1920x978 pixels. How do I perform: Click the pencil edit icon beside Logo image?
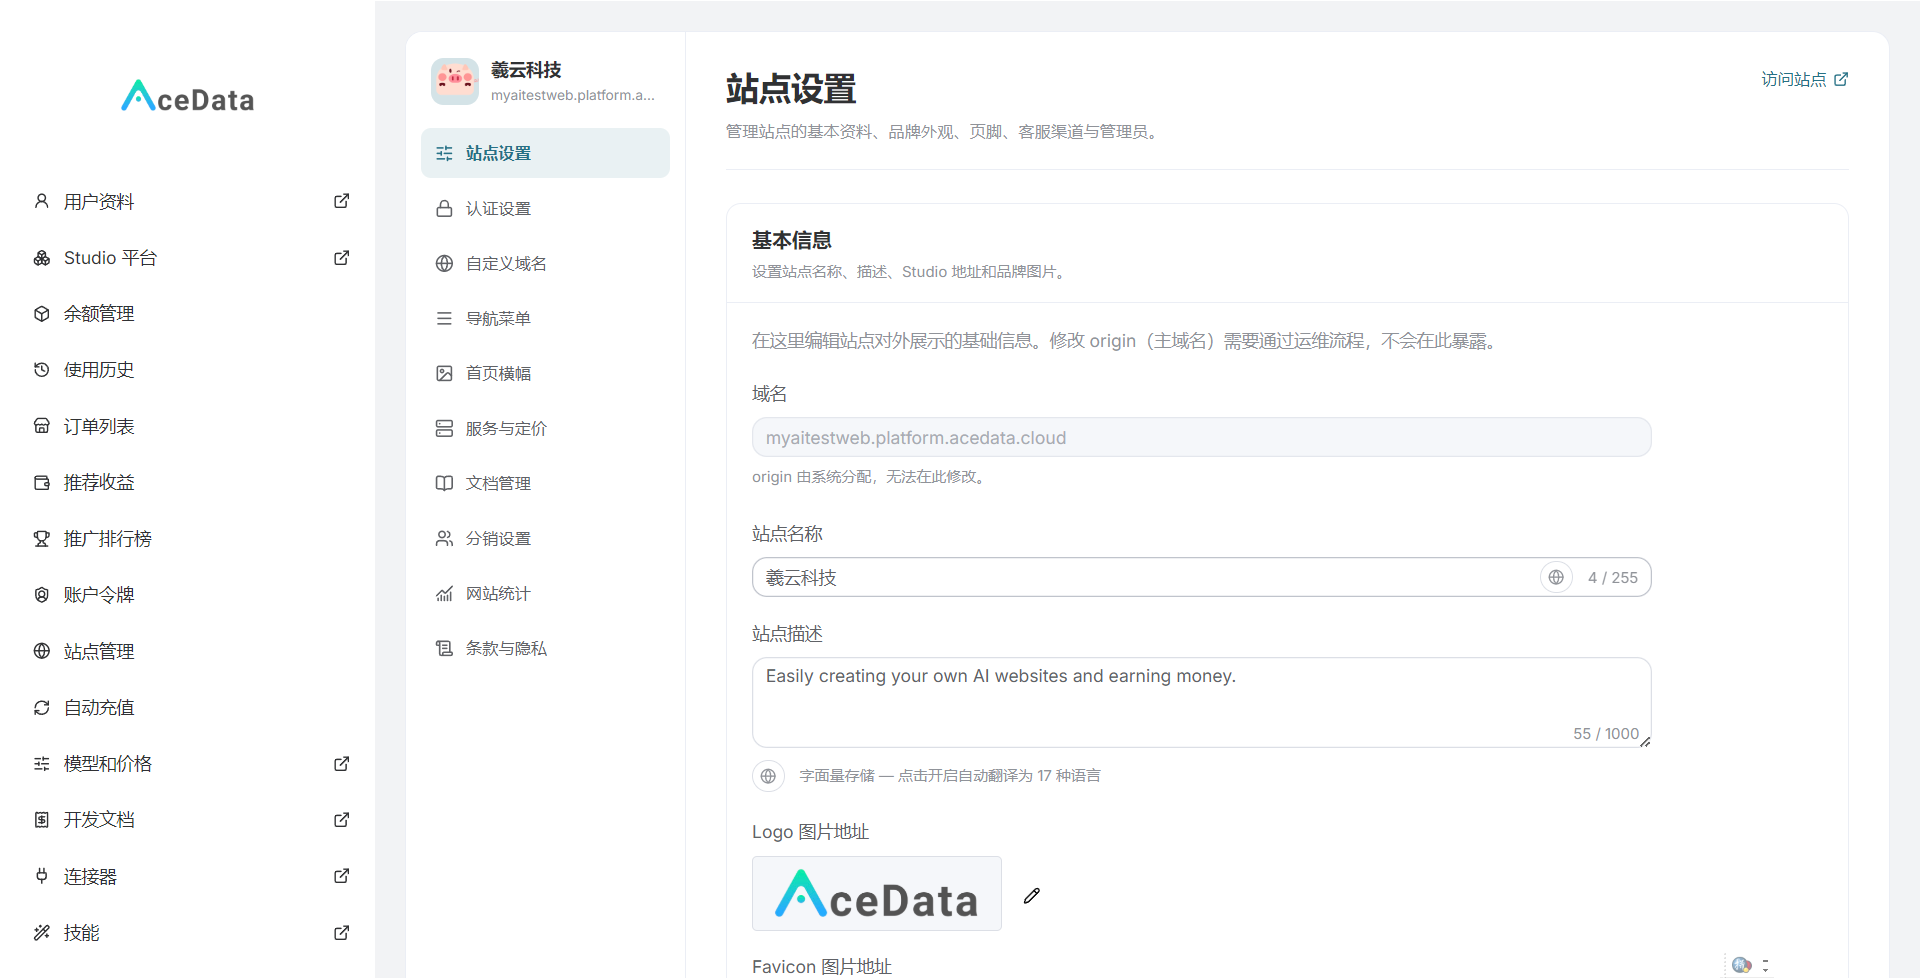tap(1032, 896)
